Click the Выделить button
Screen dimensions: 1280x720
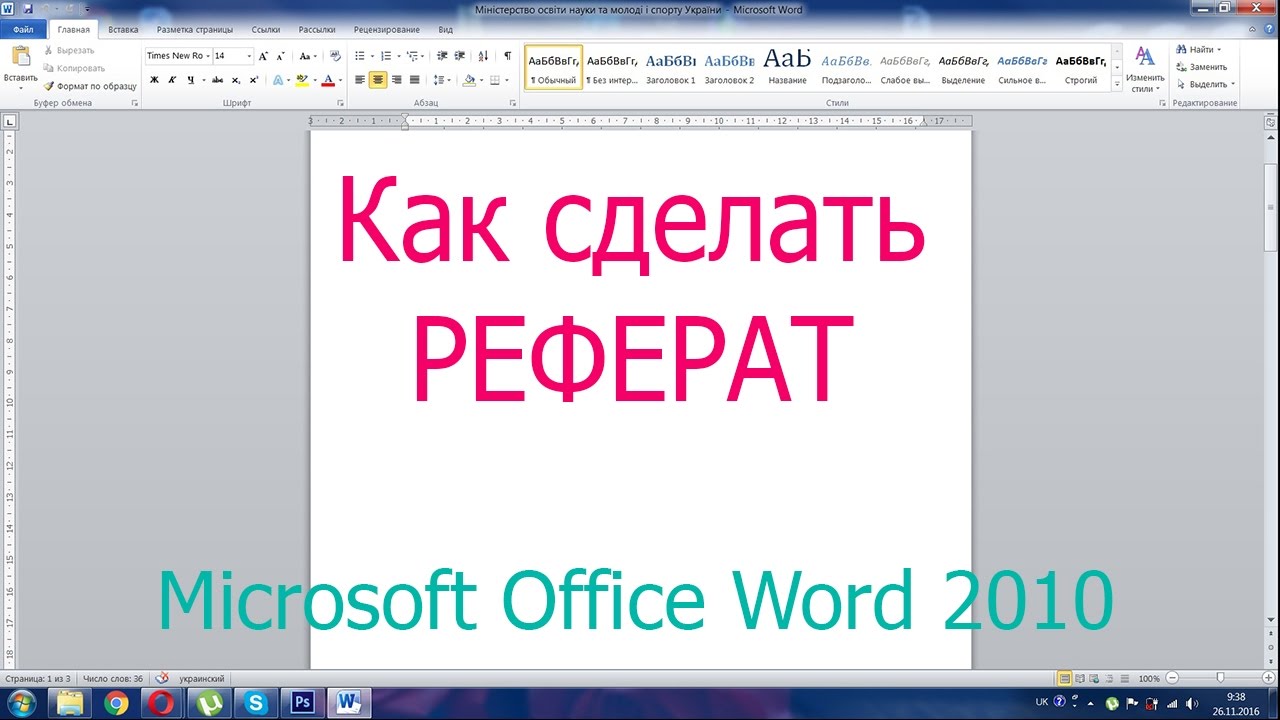[1205, 84]
